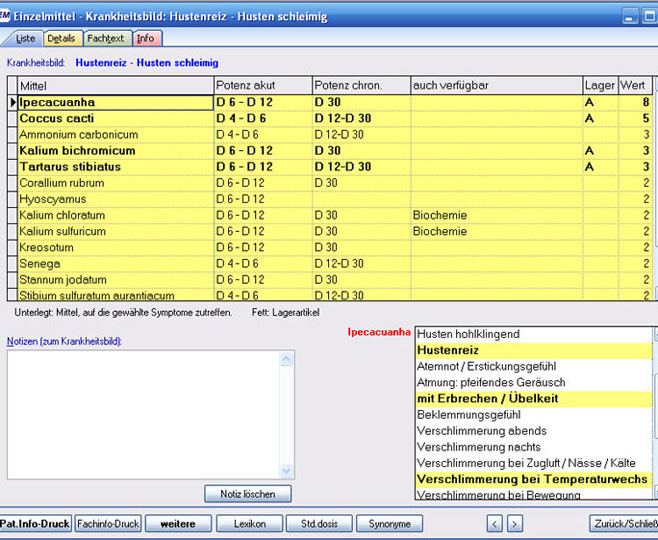Minimize the Einzelmittel window
Viewport: 658px width, 540px height.
[x=629, y=17]
